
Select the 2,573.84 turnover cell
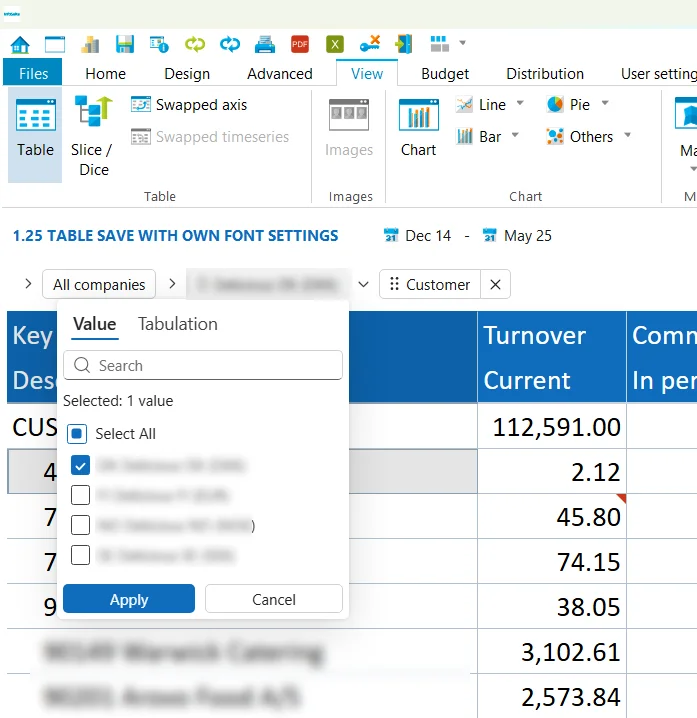(551, 696)
